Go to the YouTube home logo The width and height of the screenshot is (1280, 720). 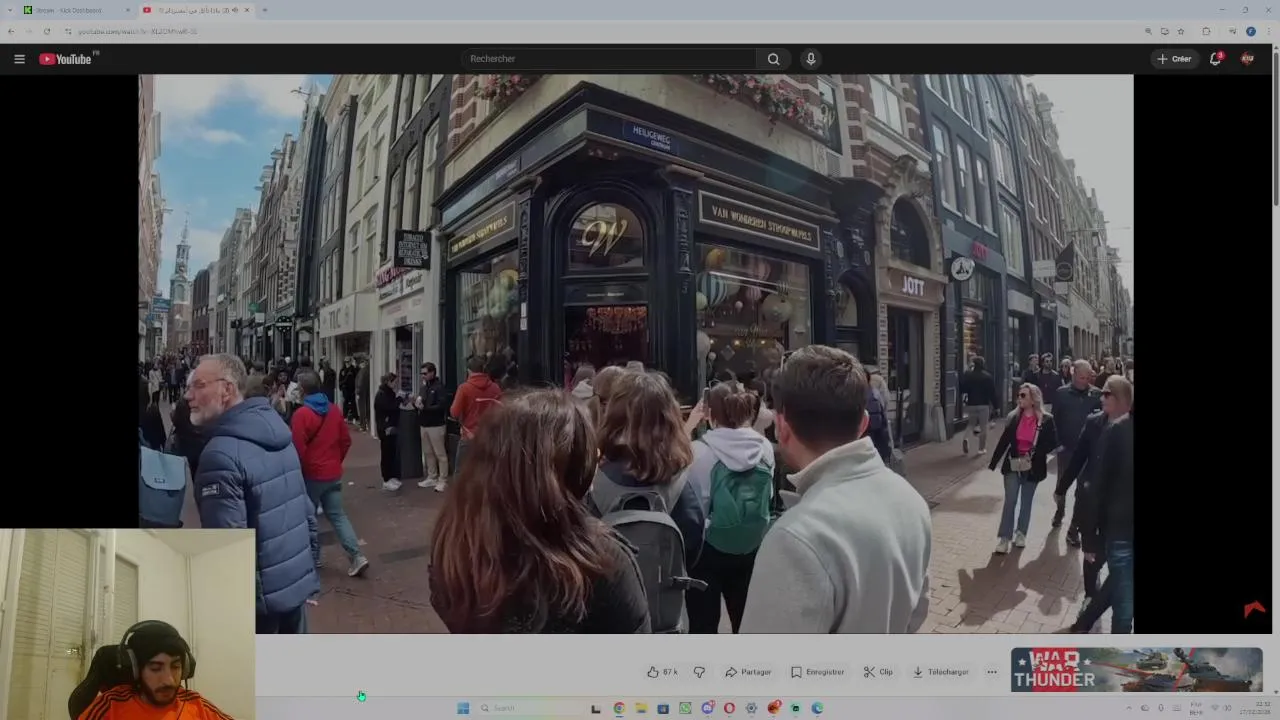66,59
